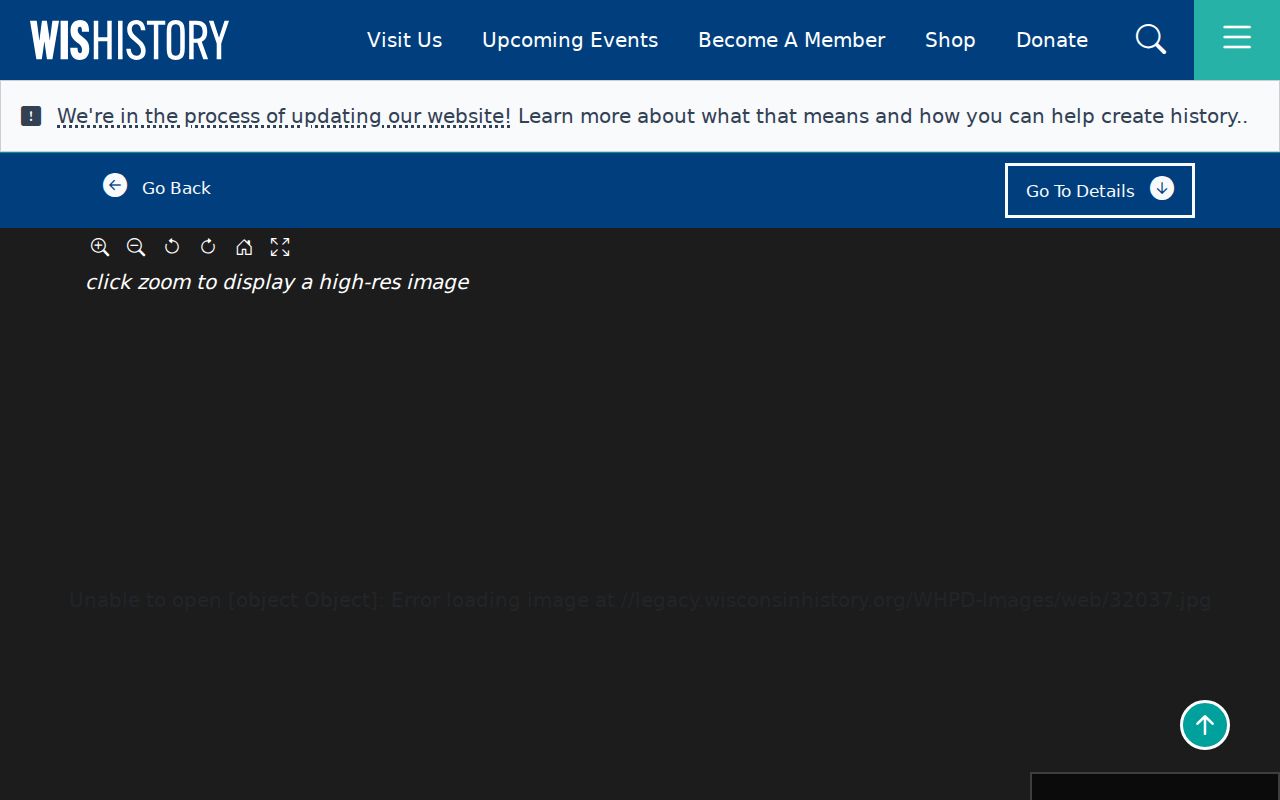1280x800 pixels.
Task: Click the Go Back arrow icon
Action: 115,185
